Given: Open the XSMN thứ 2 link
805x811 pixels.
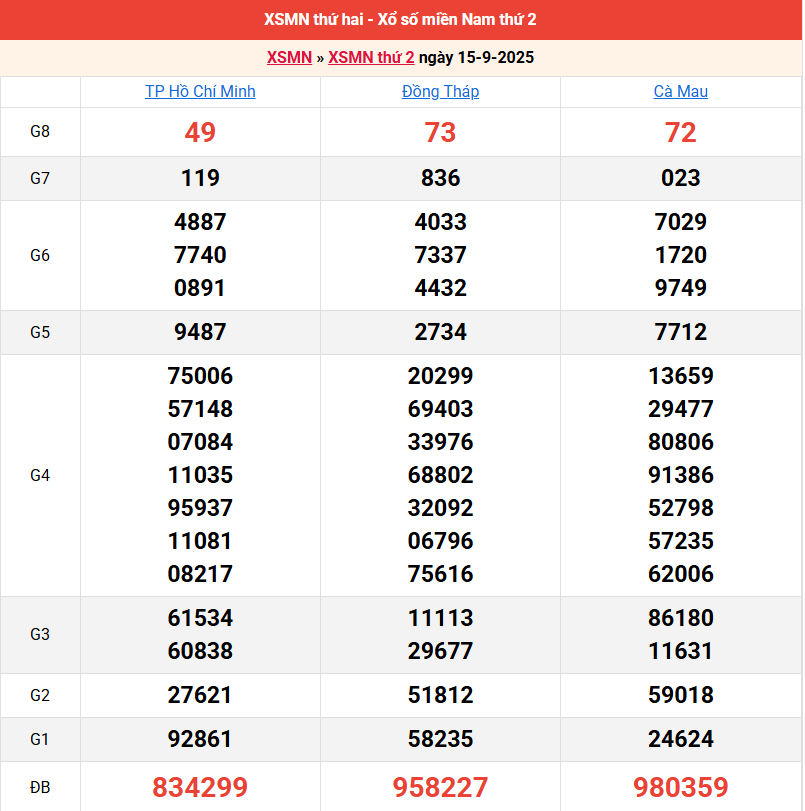Looking at the screenshot, I should click(371, 58).
